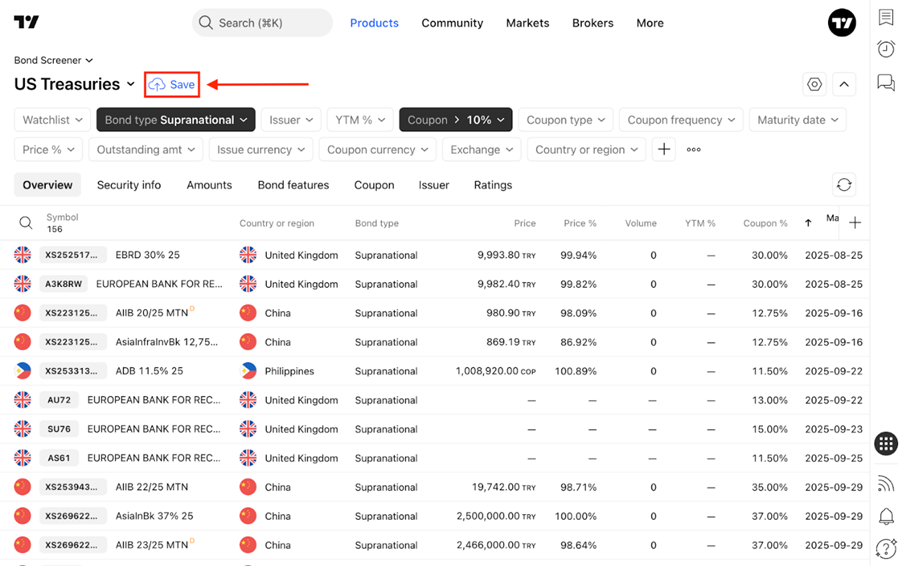Open Bond type Supranational filter
Image resolution: width=902 pixels, height=566 pixels.
(x=176, y=120)
